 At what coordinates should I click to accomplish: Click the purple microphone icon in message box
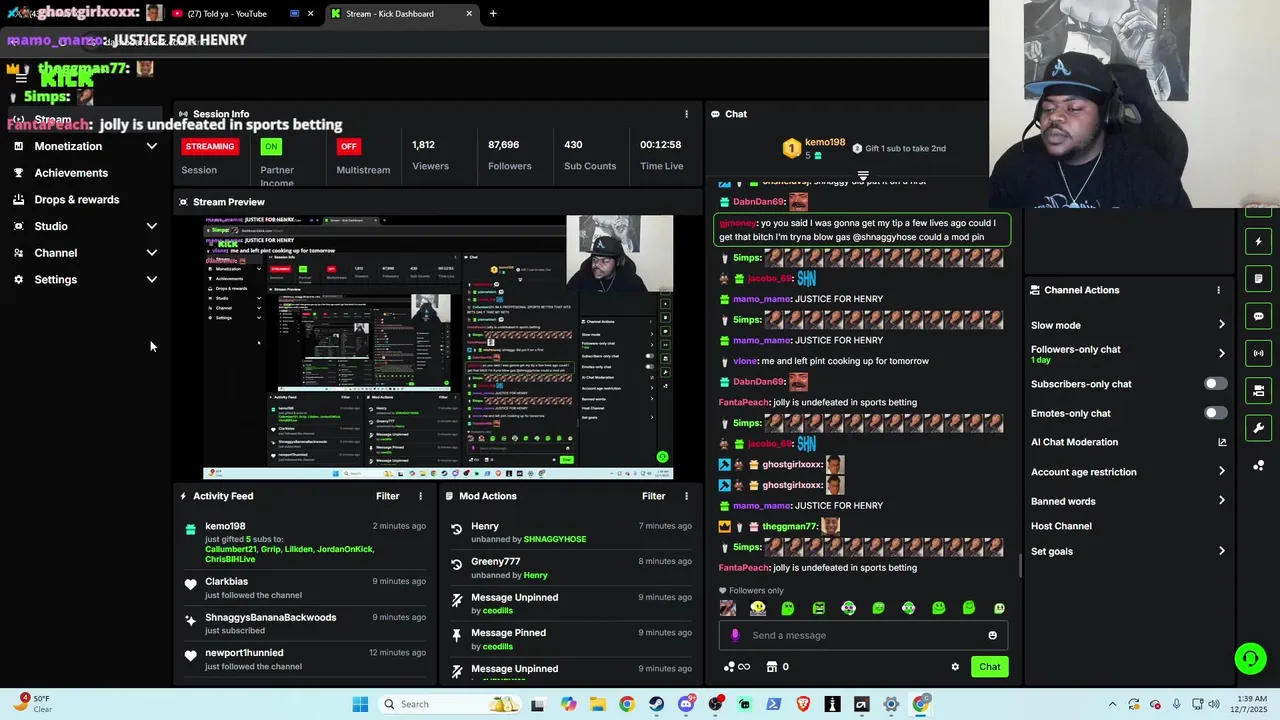coord(735,635)
